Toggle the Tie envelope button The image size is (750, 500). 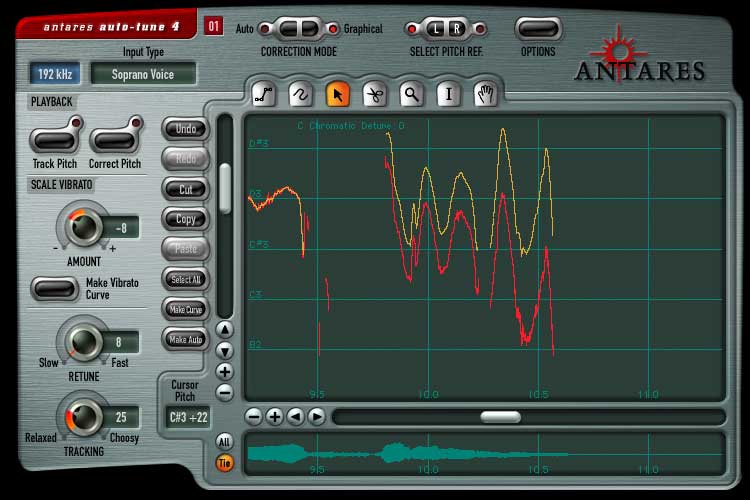pos(224,463)
